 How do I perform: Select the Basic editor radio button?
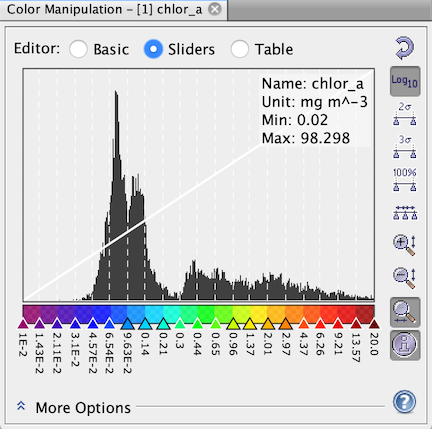[x=78, y=49]
